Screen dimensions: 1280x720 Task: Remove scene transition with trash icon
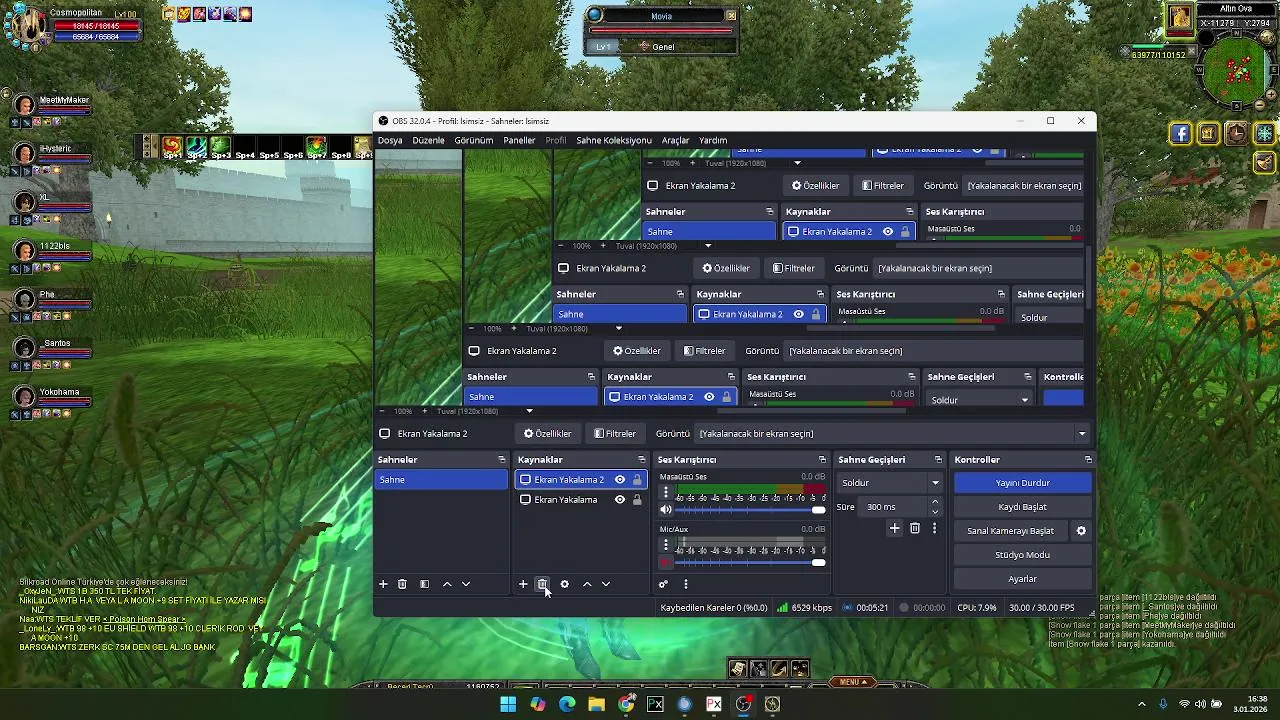(x=915, y=528)
